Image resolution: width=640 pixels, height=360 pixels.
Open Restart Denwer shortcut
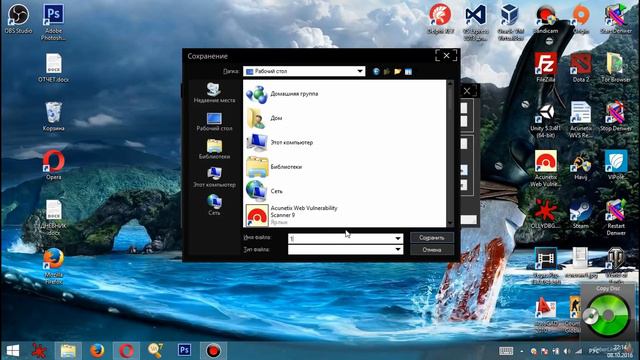[x=616, y=217]
